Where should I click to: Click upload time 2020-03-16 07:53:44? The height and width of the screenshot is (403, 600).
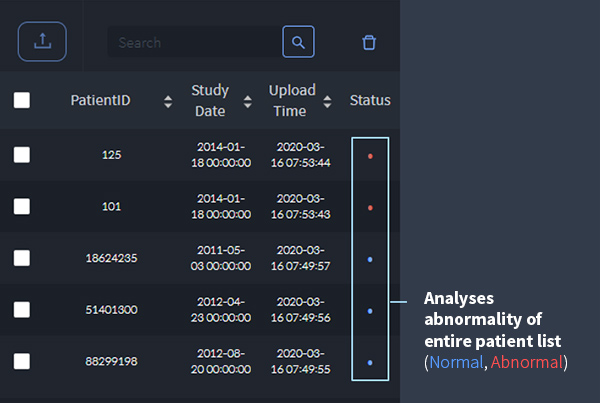301,155
